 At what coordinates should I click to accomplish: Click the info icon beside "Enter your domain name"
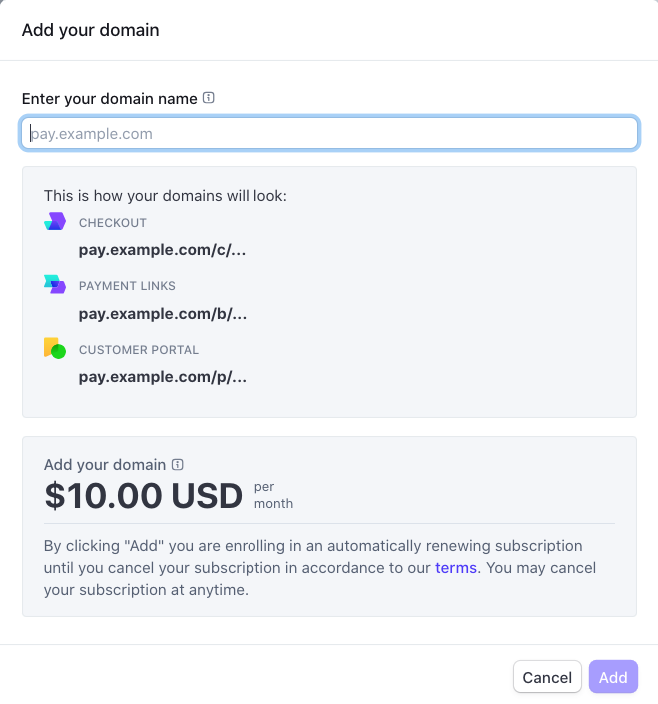209,98
